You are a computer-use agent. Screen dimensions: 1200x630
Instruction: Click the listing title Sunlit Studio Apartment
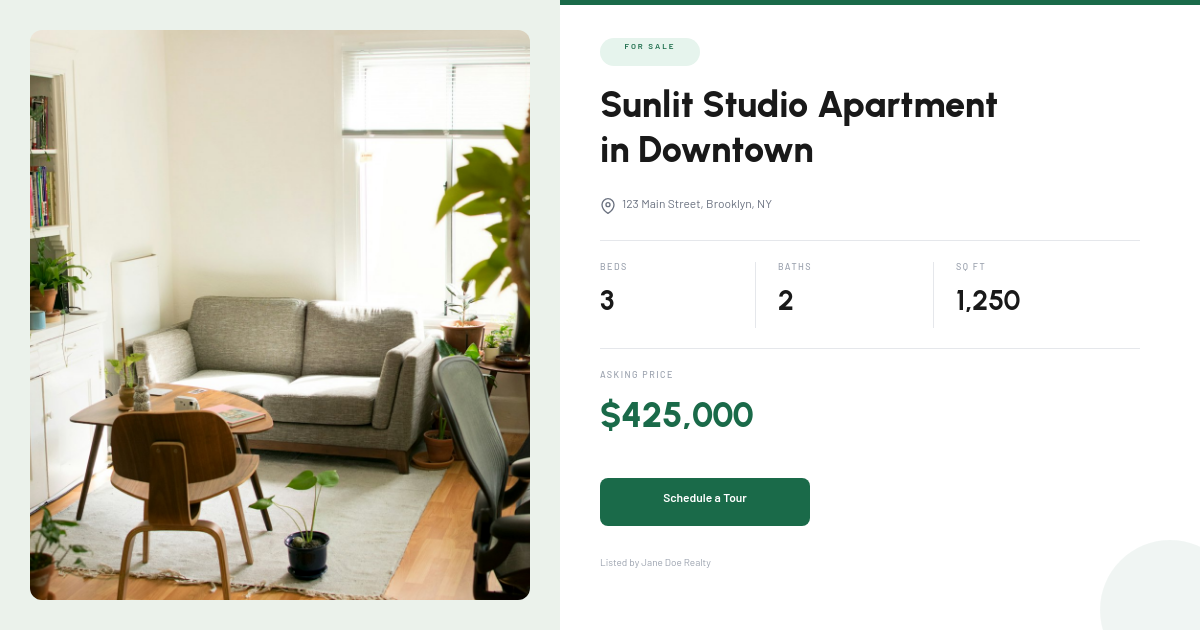tap(798, 127)
